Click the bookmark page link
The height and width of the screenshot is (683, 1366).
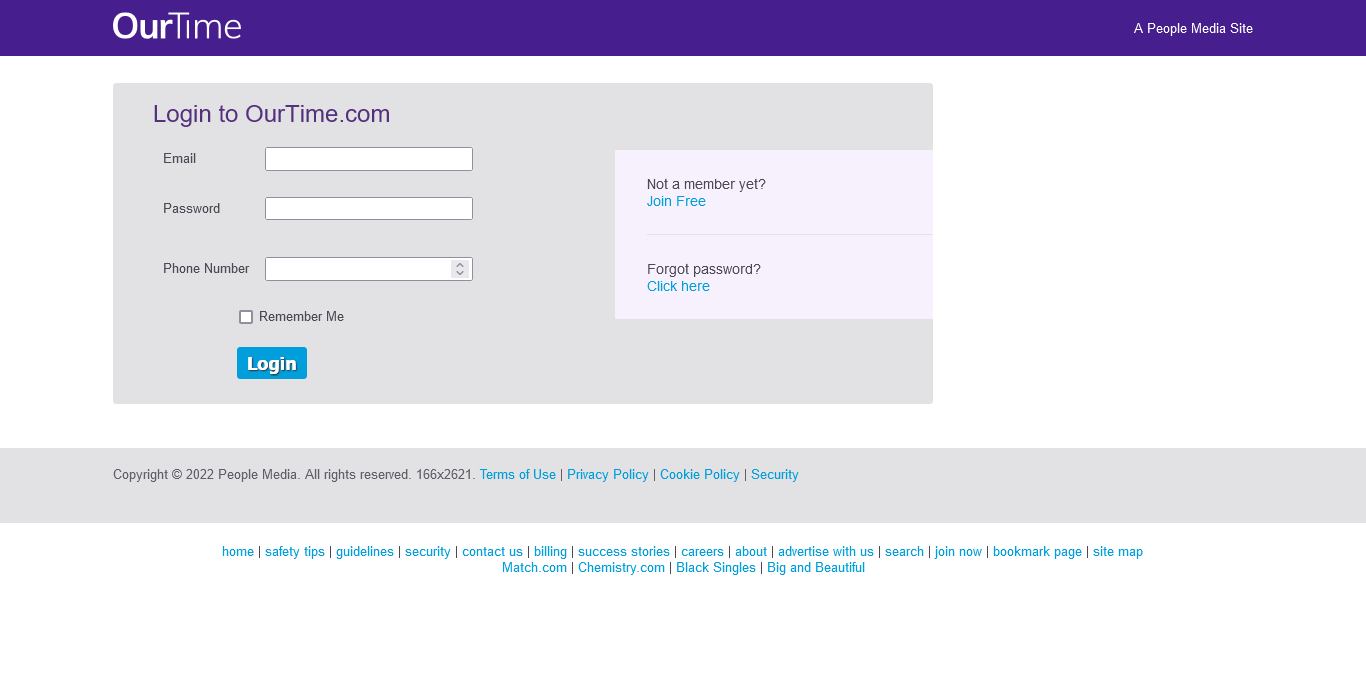(1037, 552)
